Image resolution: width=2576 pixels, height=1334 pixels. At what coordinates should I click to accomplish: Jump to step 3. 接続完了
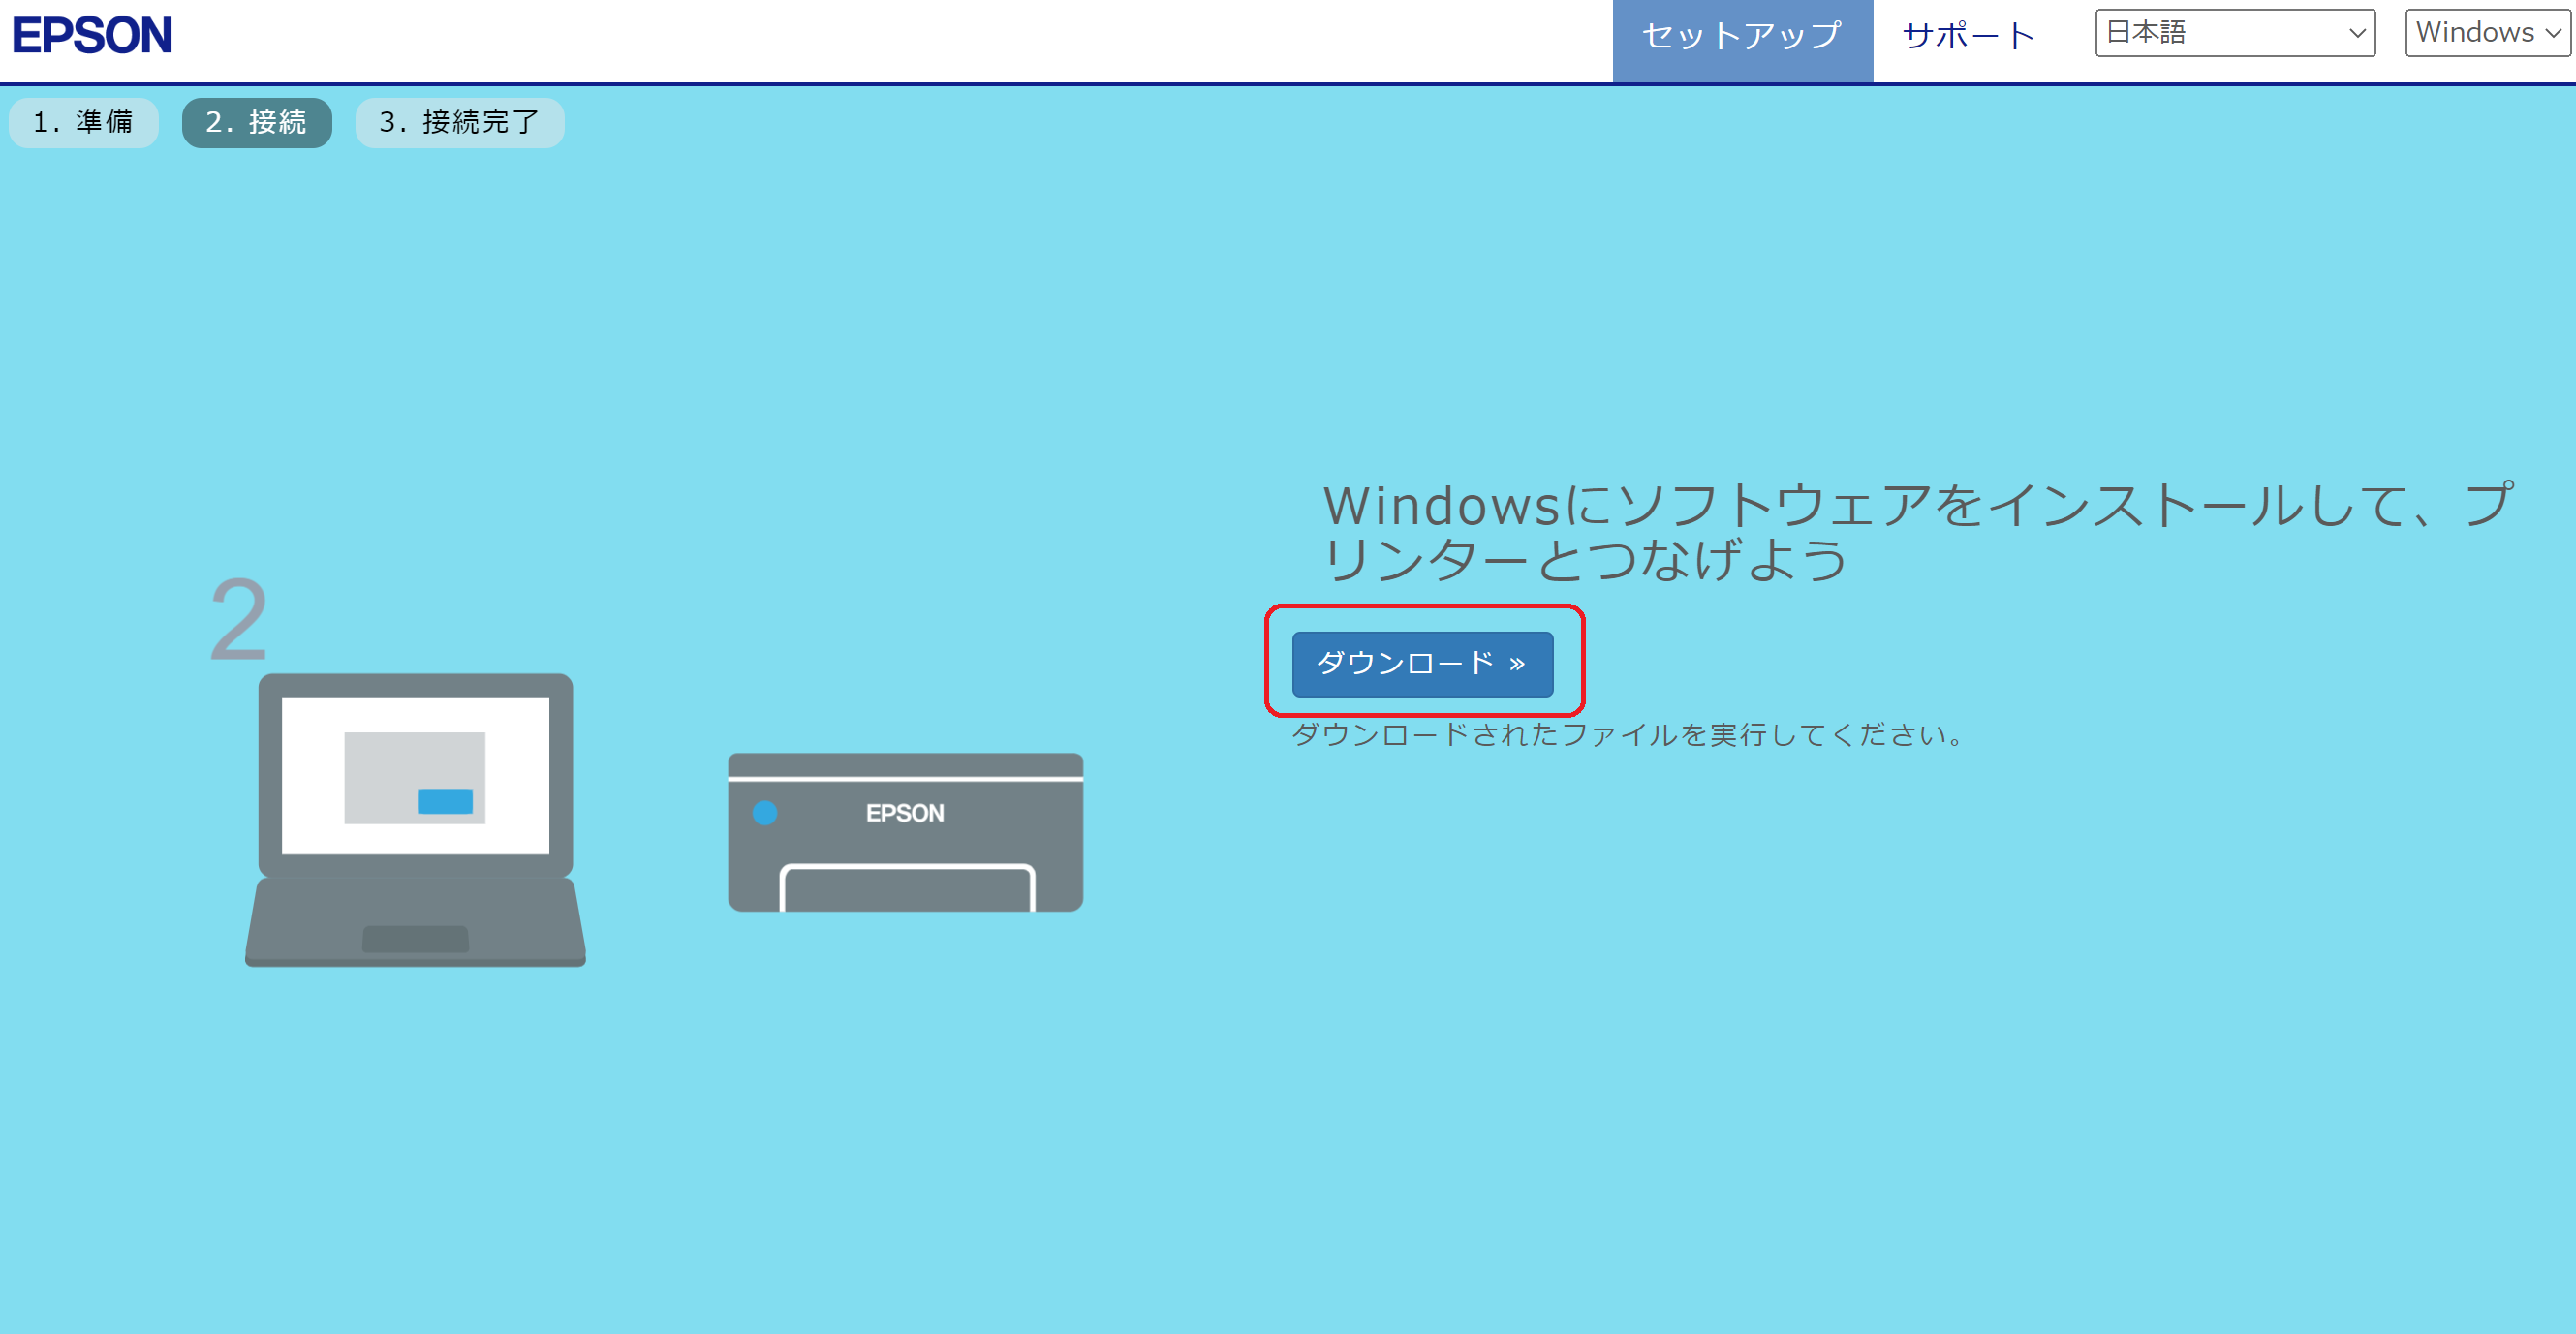click(459, 122)
